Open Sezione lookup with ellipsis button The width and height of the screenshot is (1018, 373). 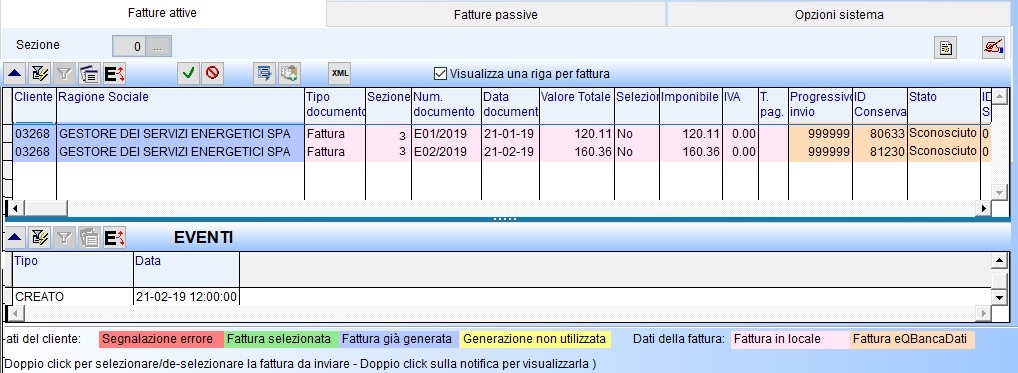coord(159,46)
